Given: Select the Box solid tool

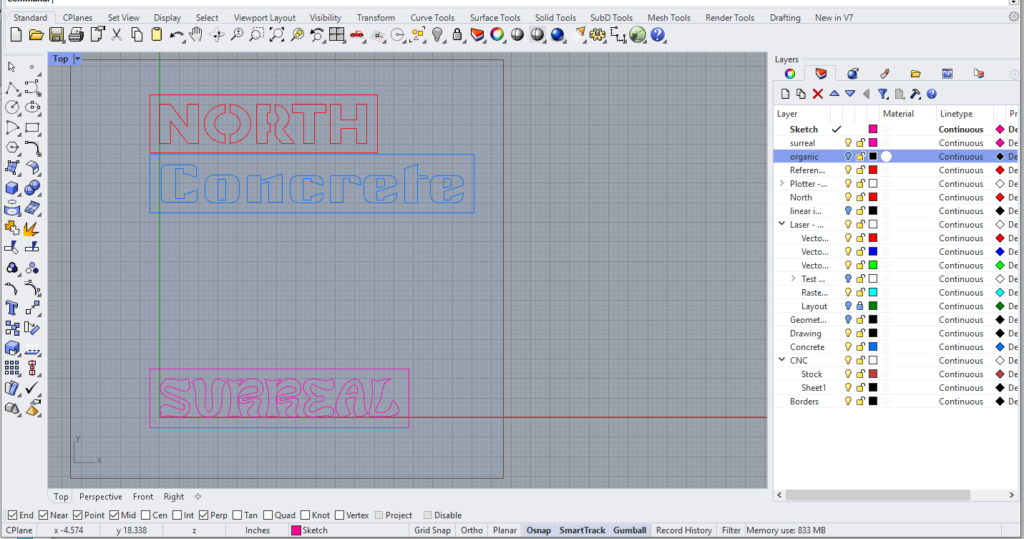Looking at the screenshot, I should [x=12, y=188].
